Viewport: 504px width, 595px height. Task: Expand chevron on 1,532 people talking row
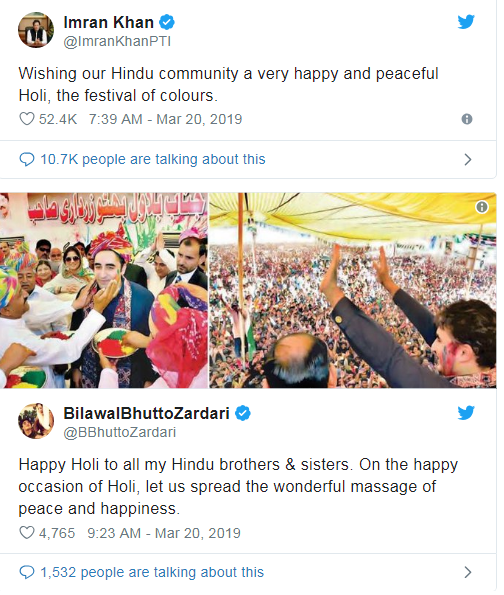(468, 572)
